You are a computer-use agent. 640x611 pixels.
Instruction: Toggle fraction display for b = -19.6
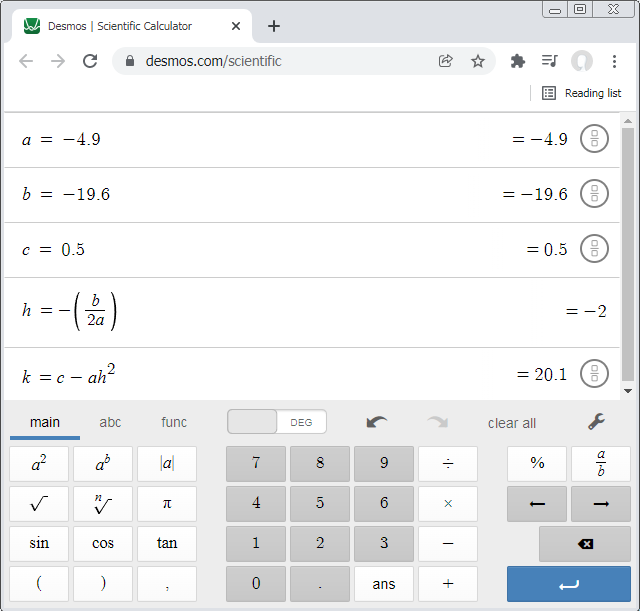tap(594, 193)
